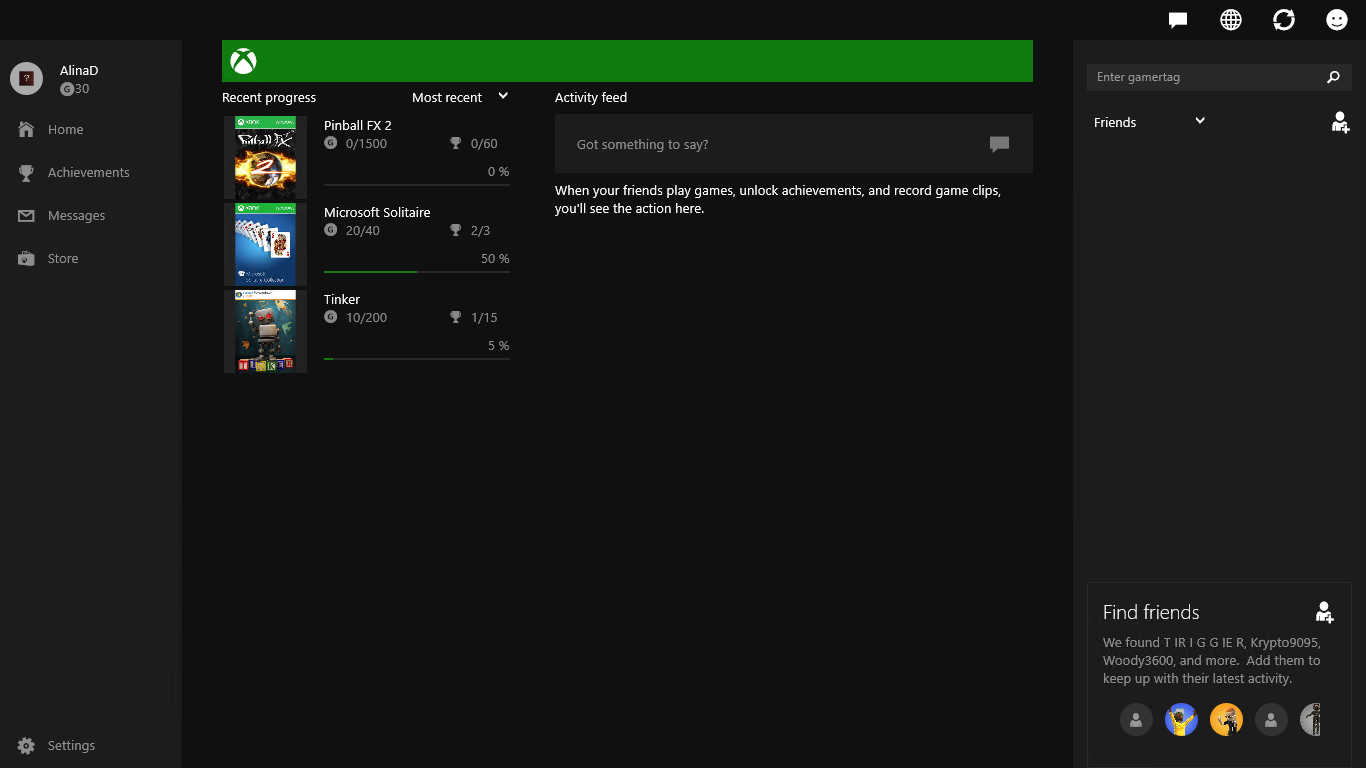Select the orange suggested friend avatar
This screenshot has height=768, width=1366.
point(1226,719)
